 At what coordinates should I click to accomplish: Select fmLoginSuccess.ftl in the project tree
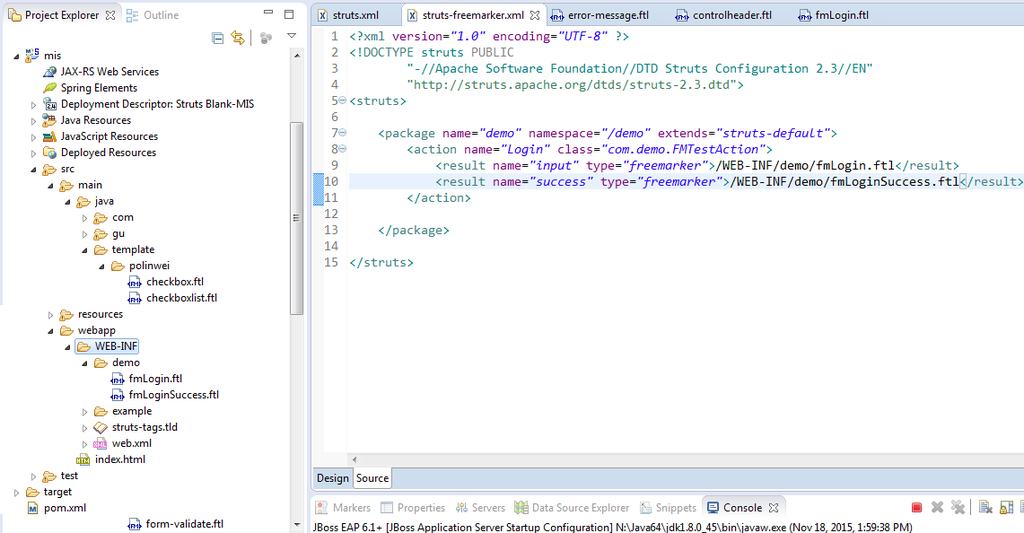173,395
